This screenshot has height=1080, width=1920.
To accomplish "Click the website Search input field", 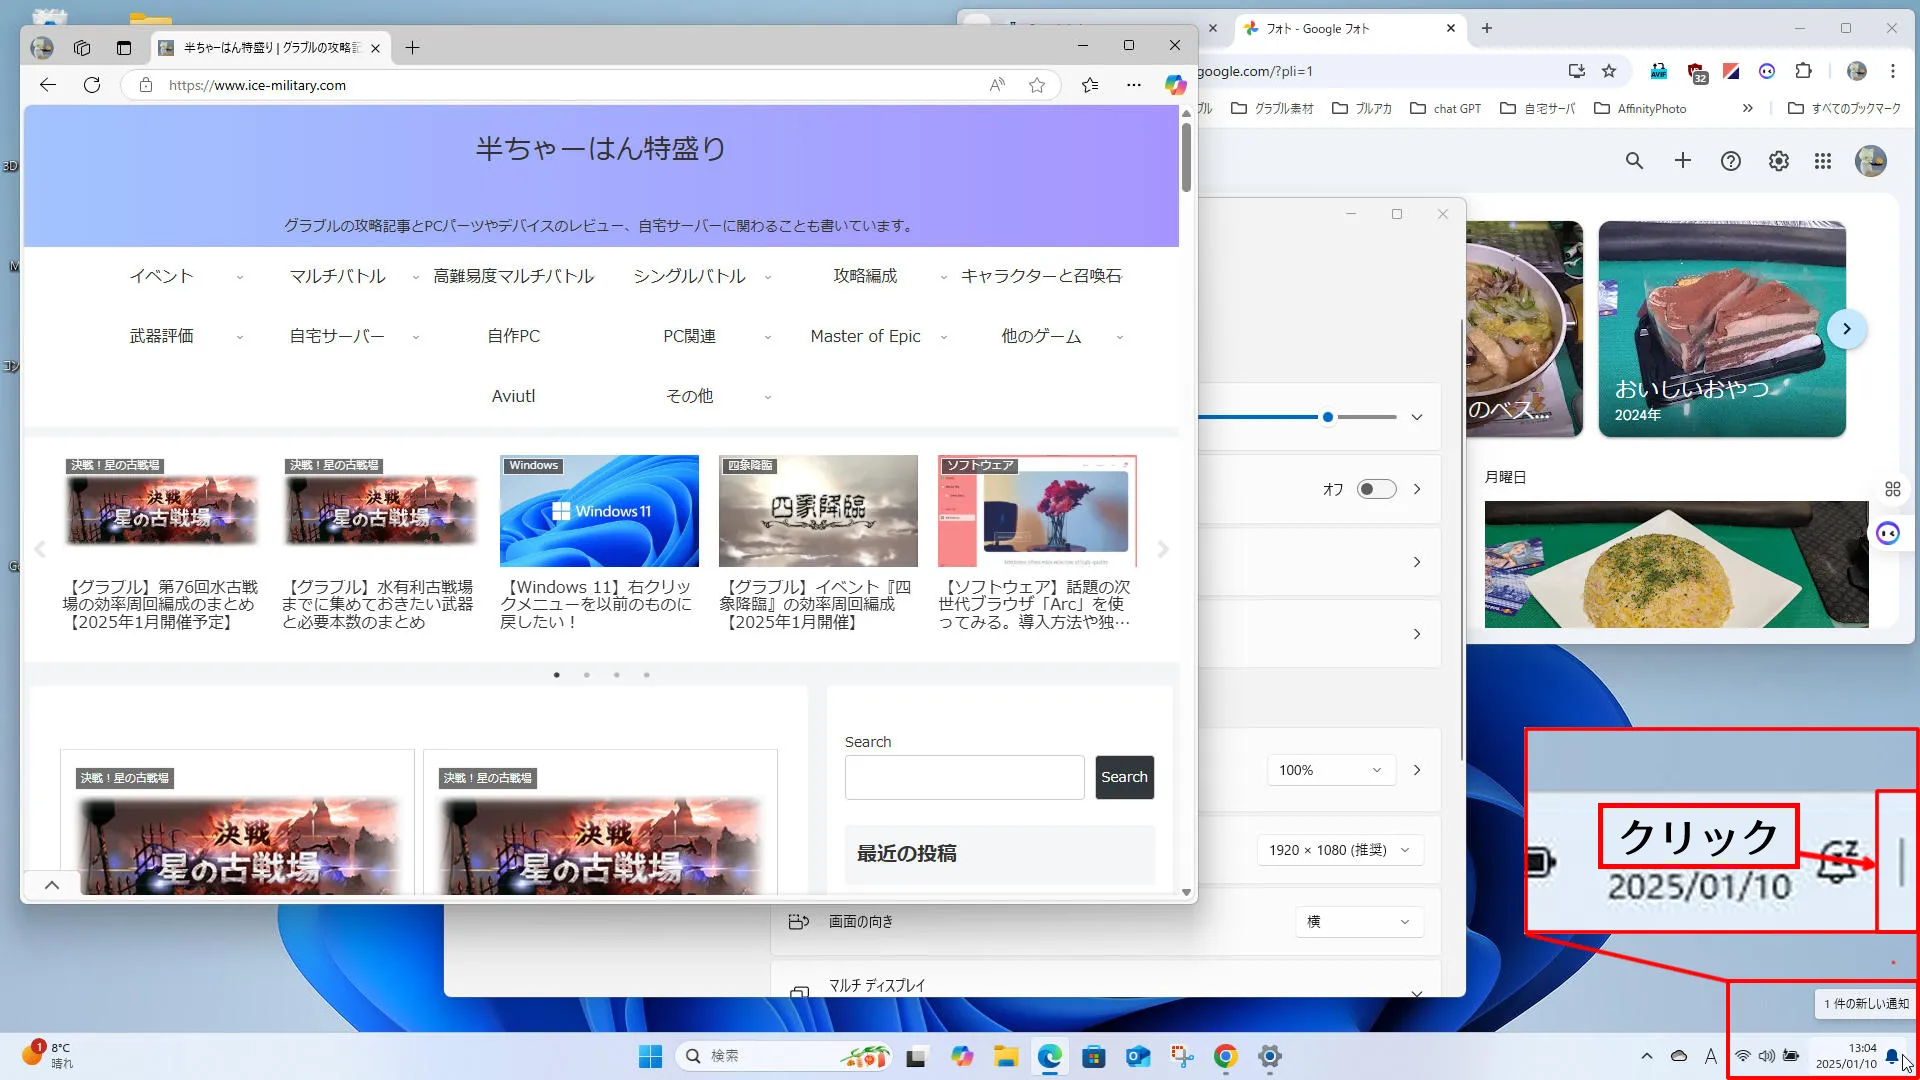I will coord(964,777).
